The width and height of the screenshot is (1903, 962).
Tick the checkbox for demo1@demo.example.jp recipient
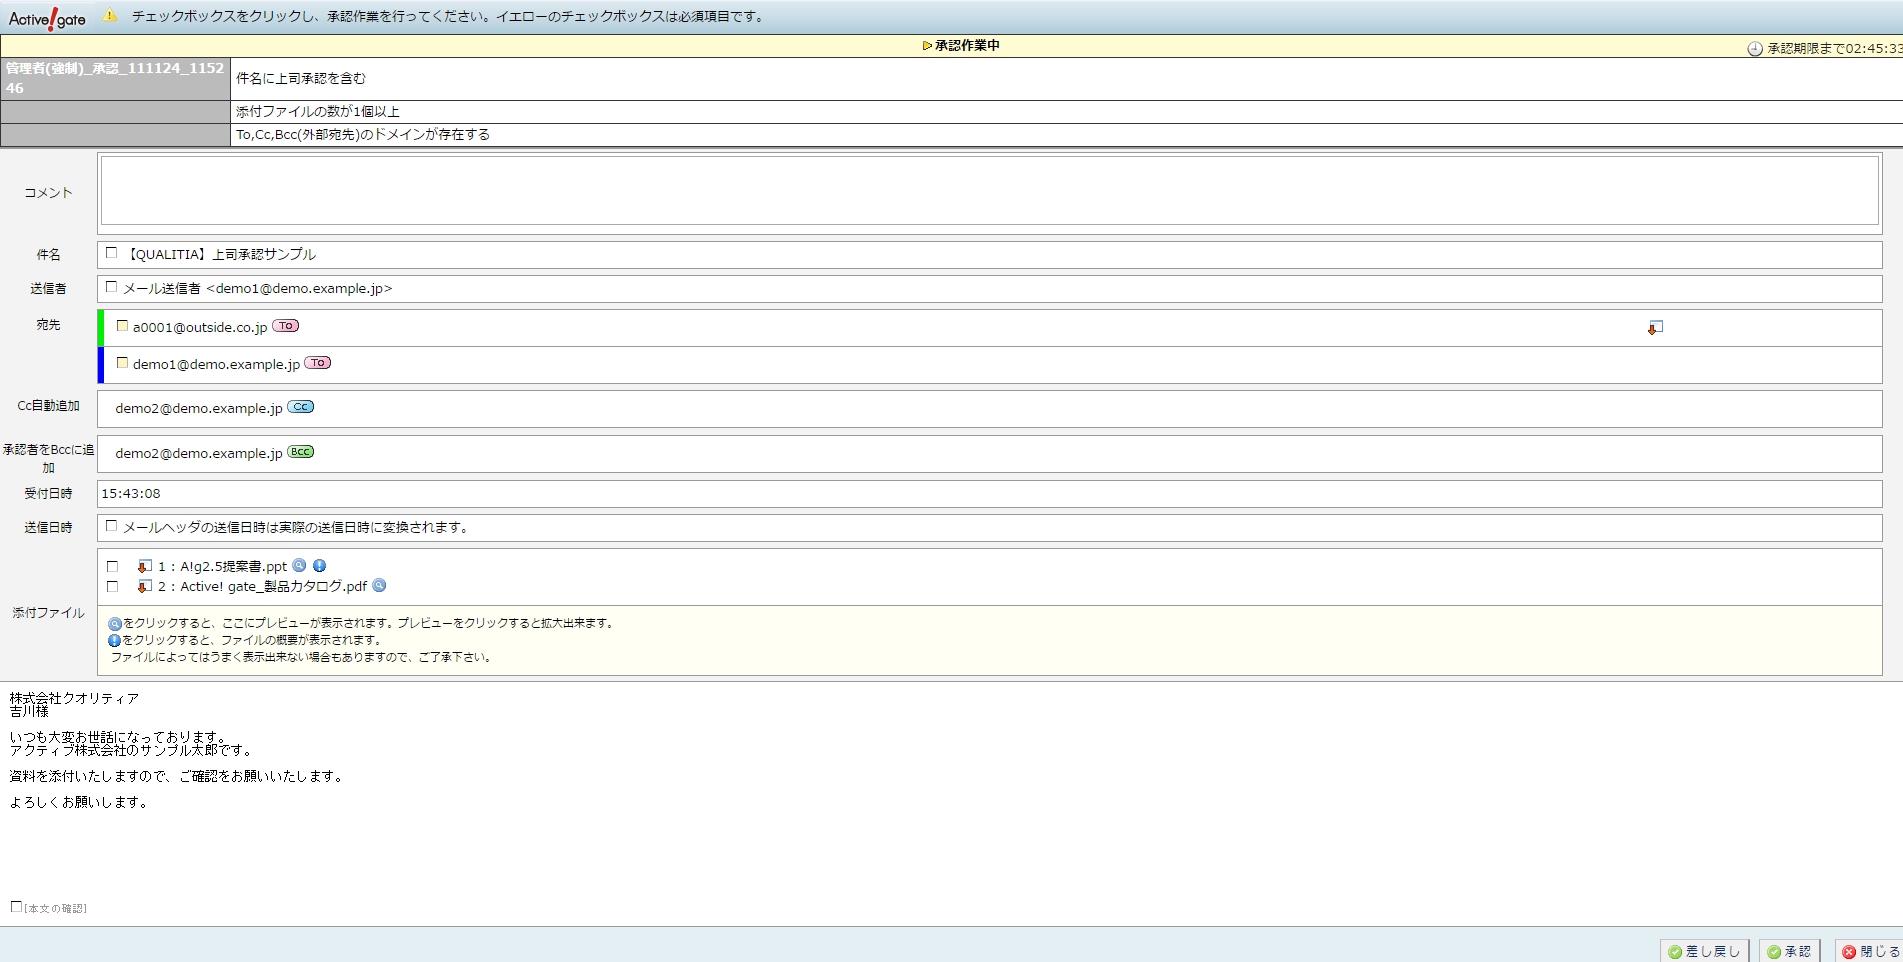(122, 363)
